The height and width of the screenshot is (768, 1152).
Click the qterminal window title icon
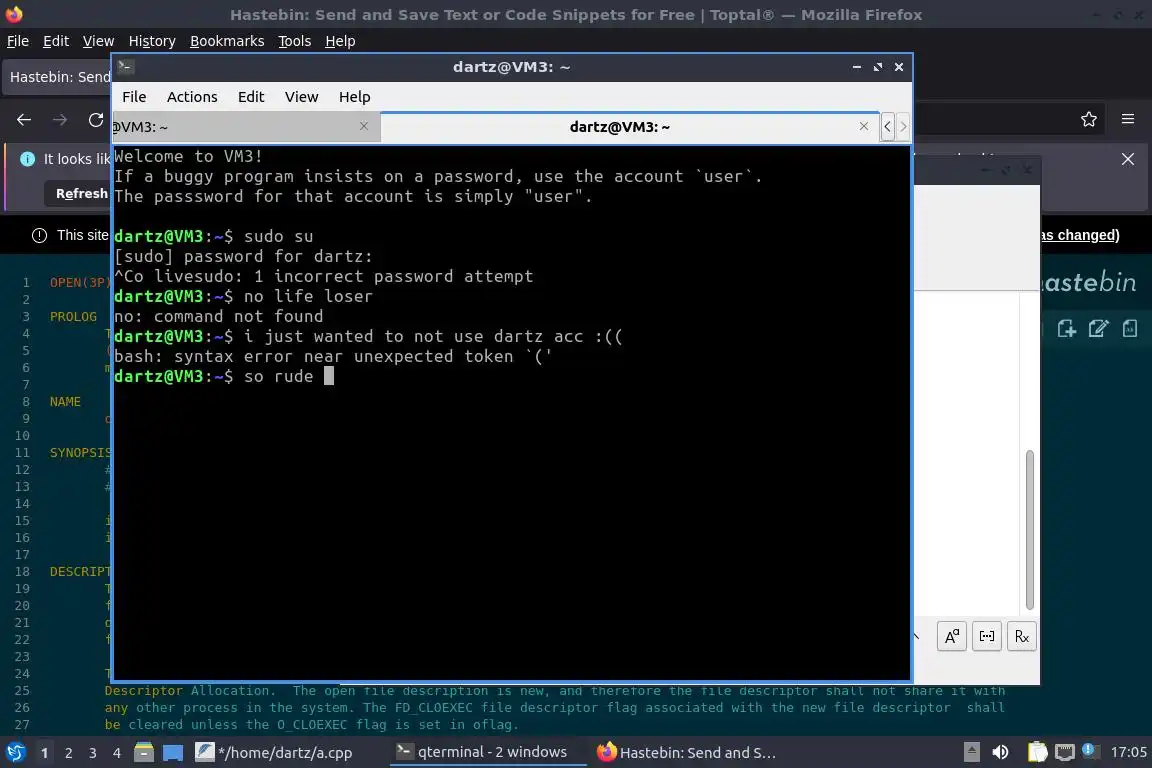pos(126,67)
